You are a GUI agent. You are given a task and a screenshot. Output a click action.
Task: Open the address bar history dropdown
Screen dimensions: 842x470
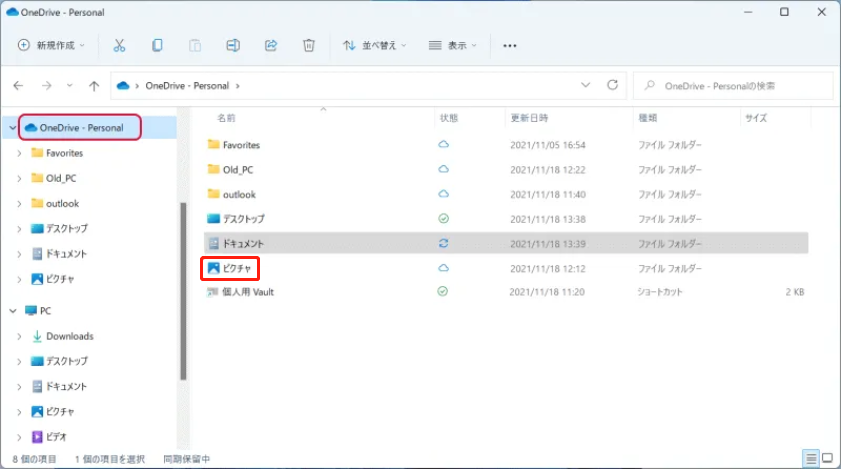(x=585, y=85)
